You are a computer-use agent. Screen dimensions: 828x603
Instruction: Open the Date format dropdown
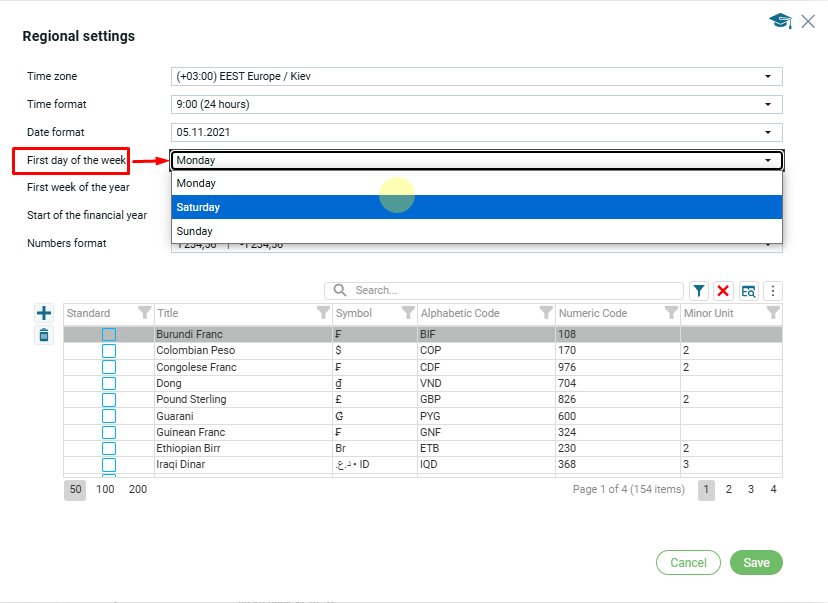point(767,132)
